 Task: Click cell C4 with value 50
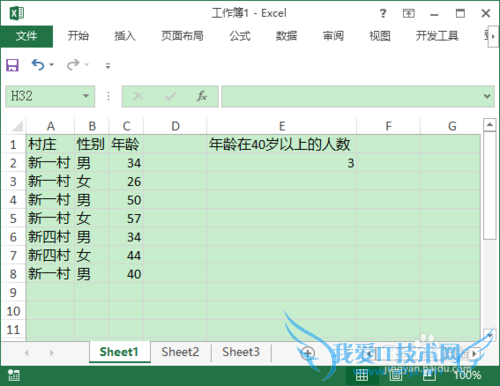(126, 200)
